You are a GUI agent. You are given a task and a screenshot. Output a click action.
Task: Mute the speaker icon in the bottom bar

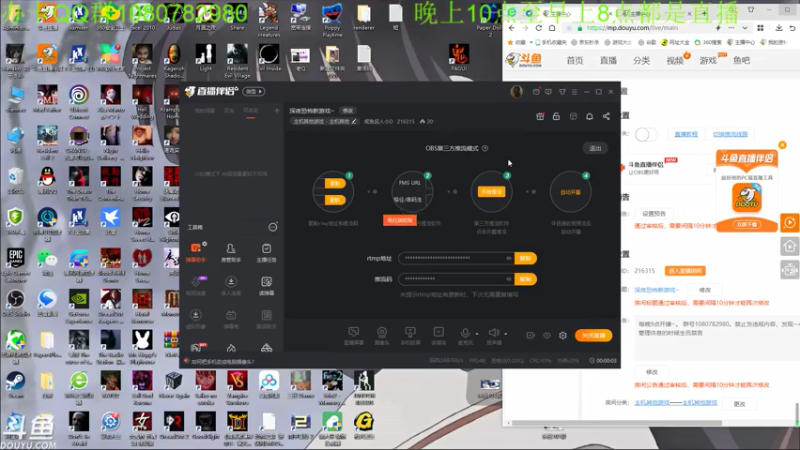[494, 333]
